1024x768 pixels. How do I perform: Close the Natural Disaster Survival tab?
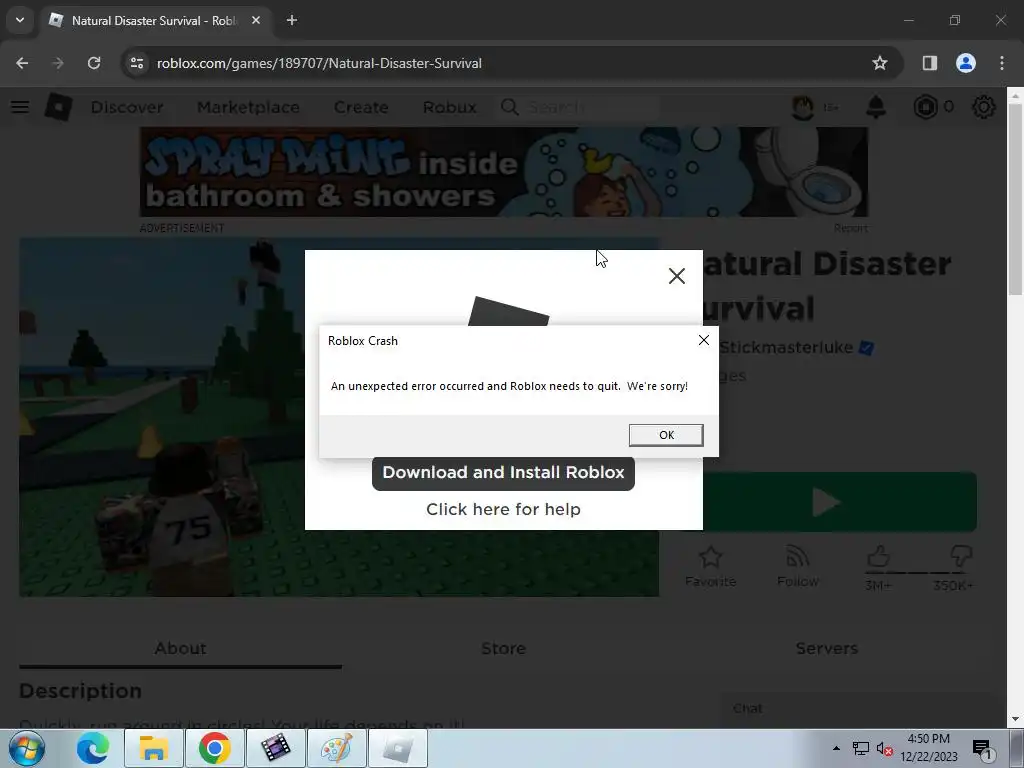(x=256, y=20)
